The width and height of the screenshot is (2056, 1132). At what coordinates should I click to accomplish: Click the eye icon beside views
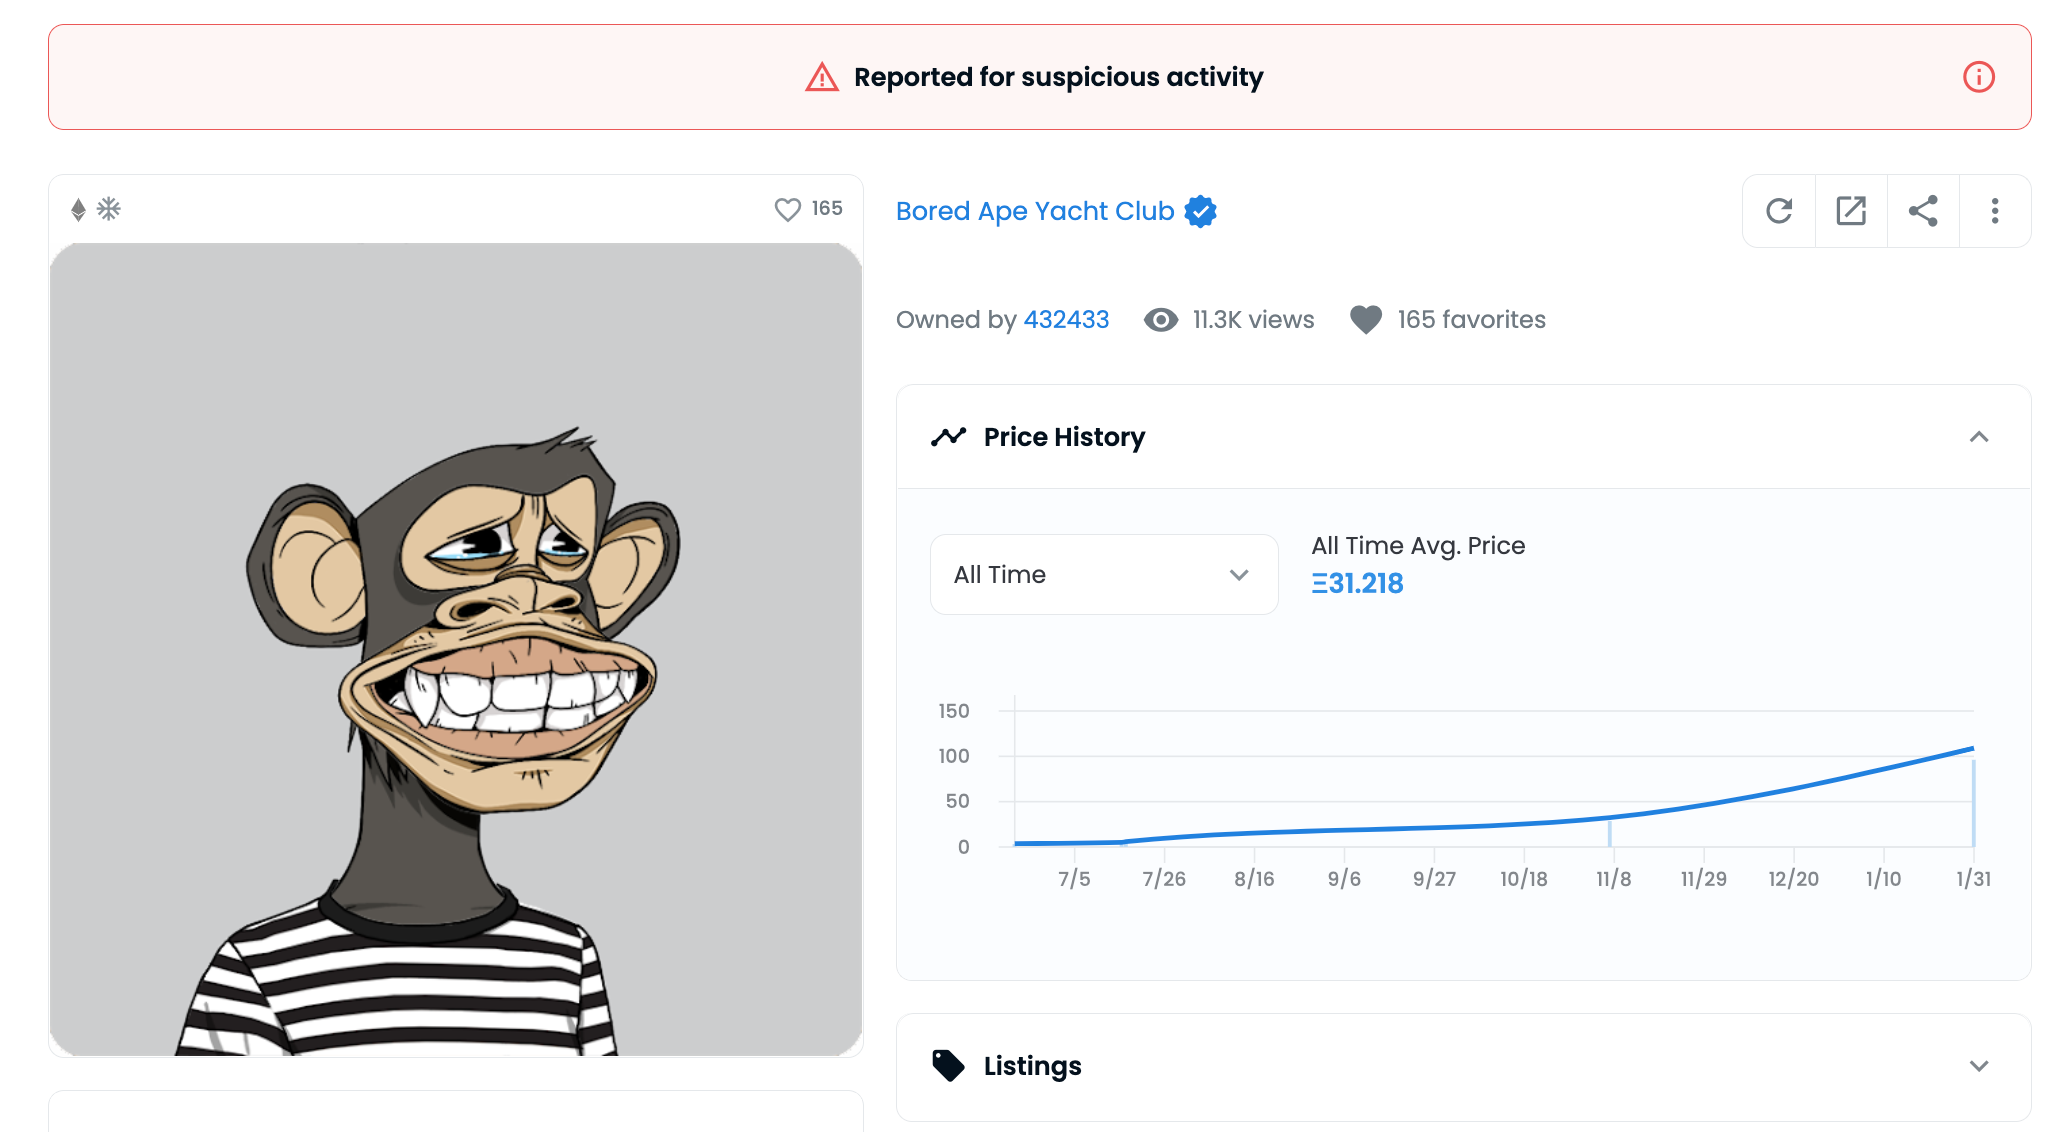tap(1161, 320)
